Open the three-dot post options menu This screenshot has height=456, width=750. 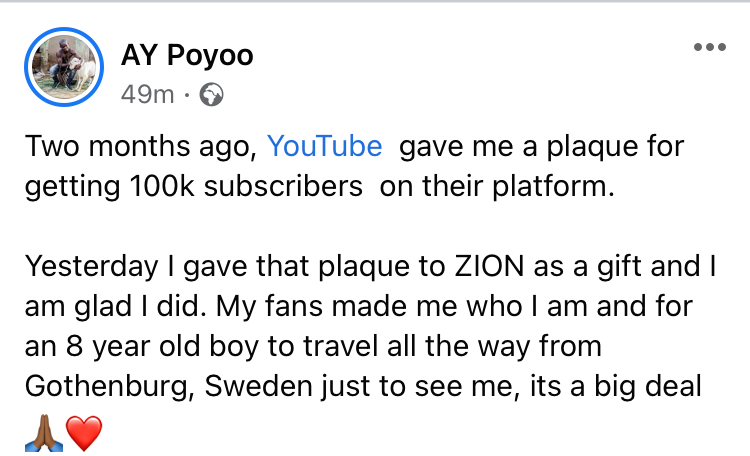(709, 47)
